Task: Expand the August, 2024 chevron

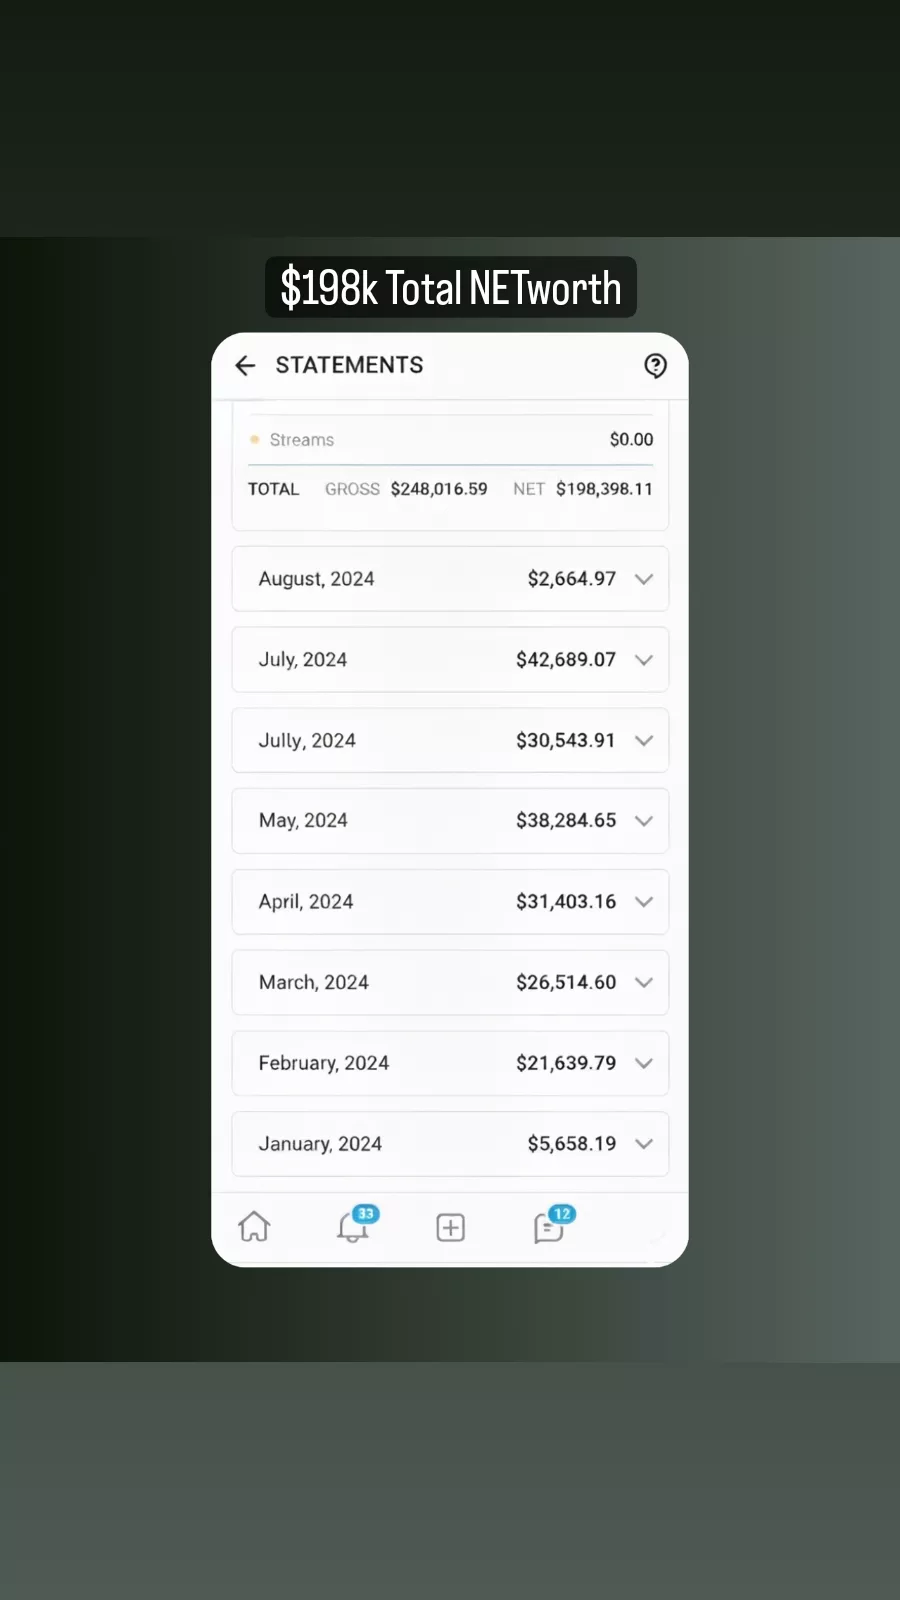Action: 644,579
